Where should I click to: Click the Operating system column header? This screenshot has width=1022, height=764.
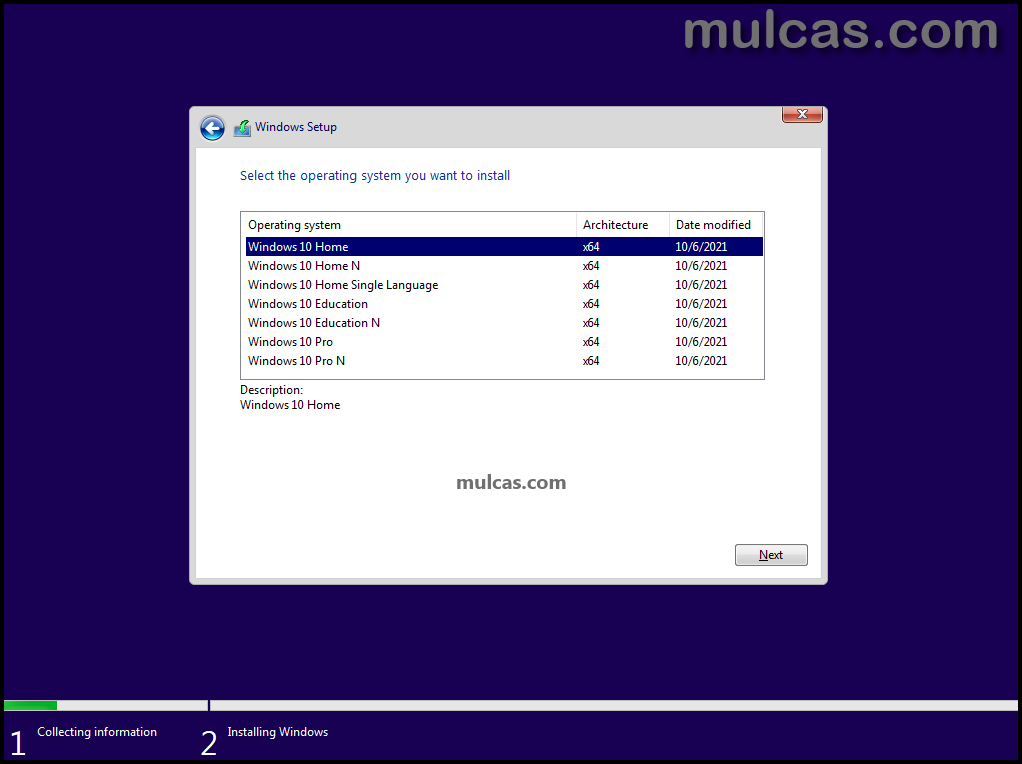295,225
